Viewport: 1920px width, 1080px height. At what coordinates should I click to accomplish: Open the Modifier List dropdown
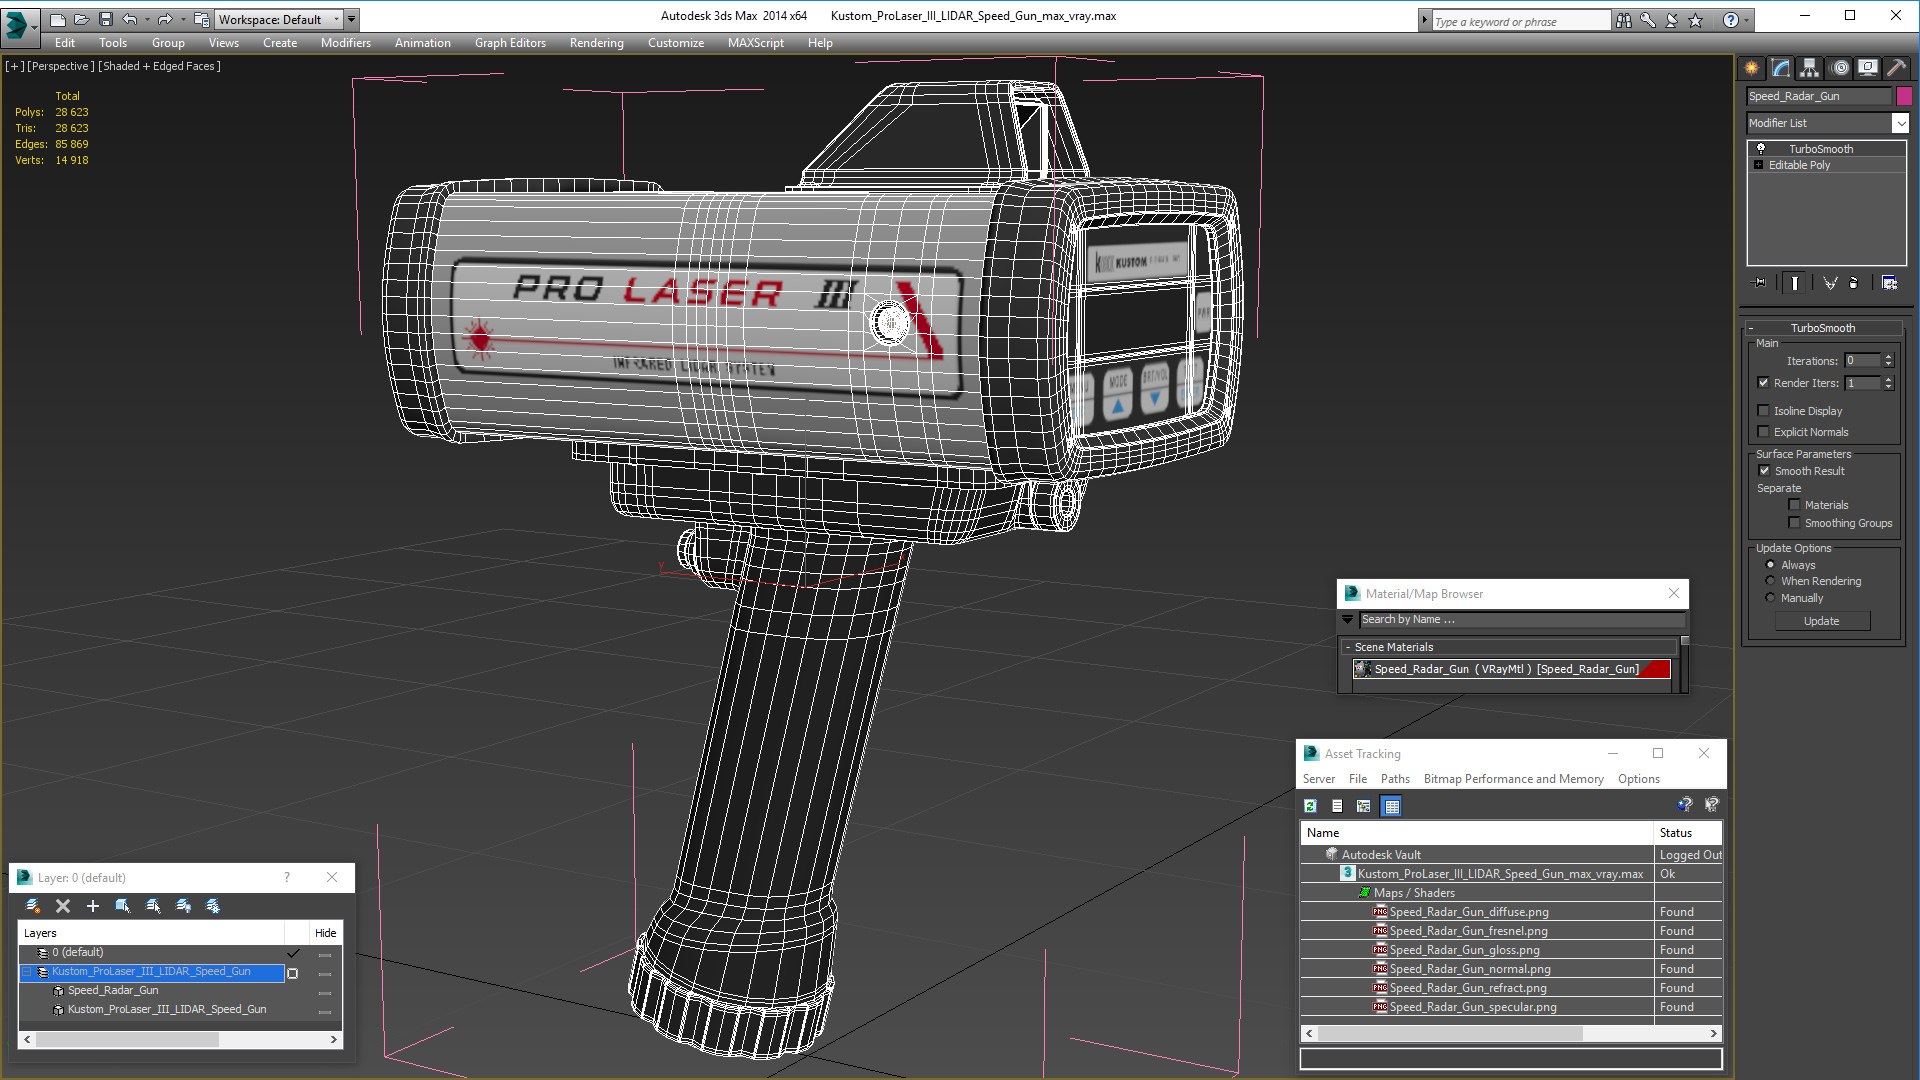1900,123
